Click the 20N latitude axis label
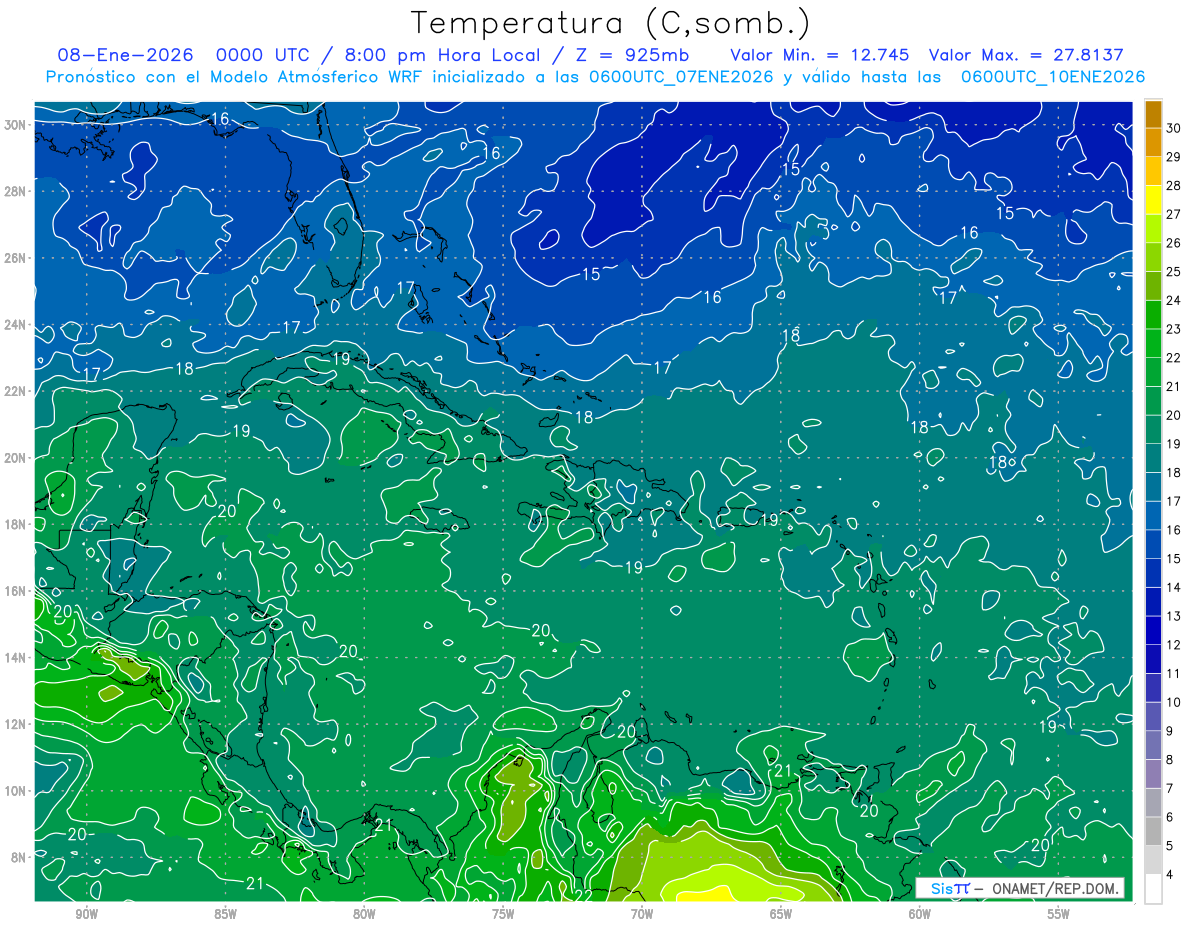 pos(17,458)
